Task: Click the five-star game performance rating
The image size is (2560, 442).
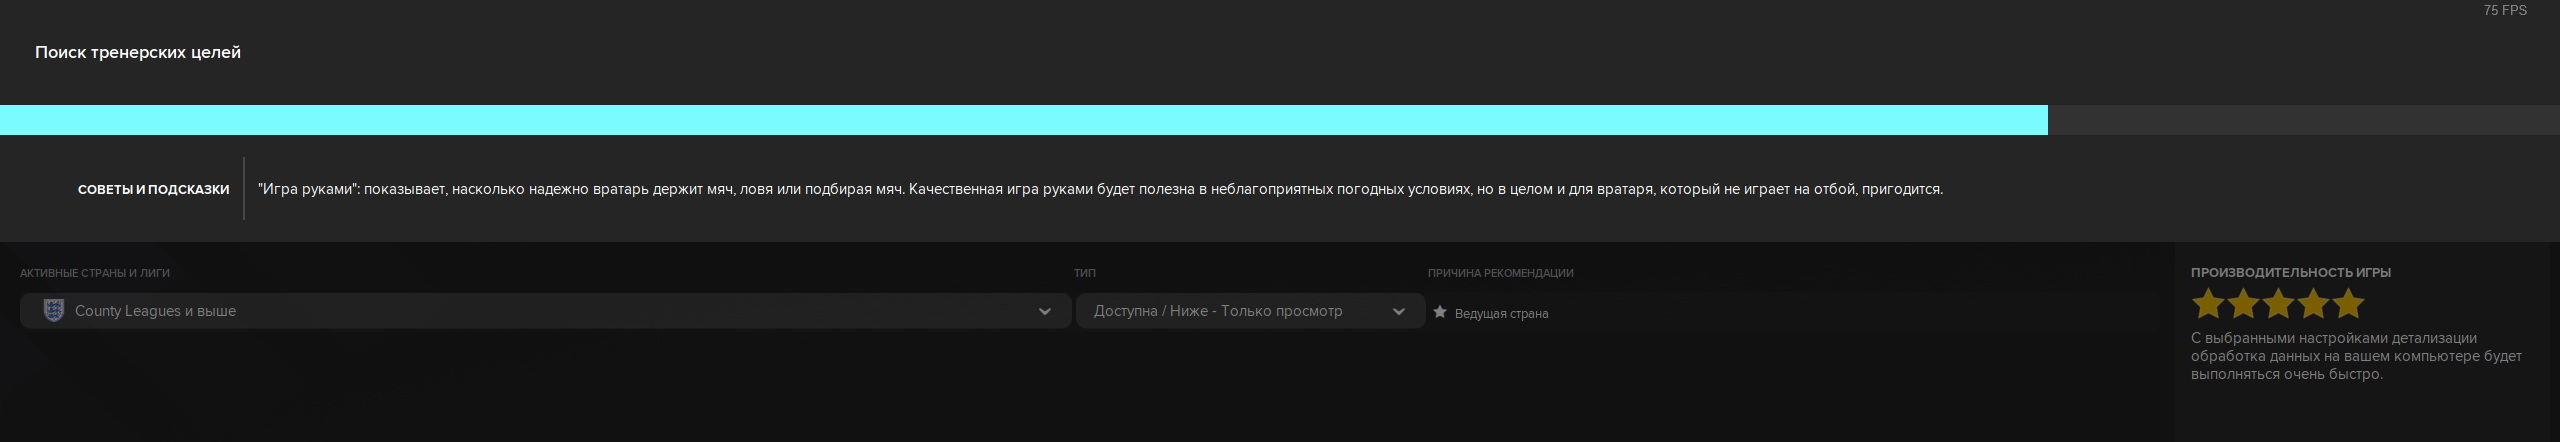Action: point(2278,303)
